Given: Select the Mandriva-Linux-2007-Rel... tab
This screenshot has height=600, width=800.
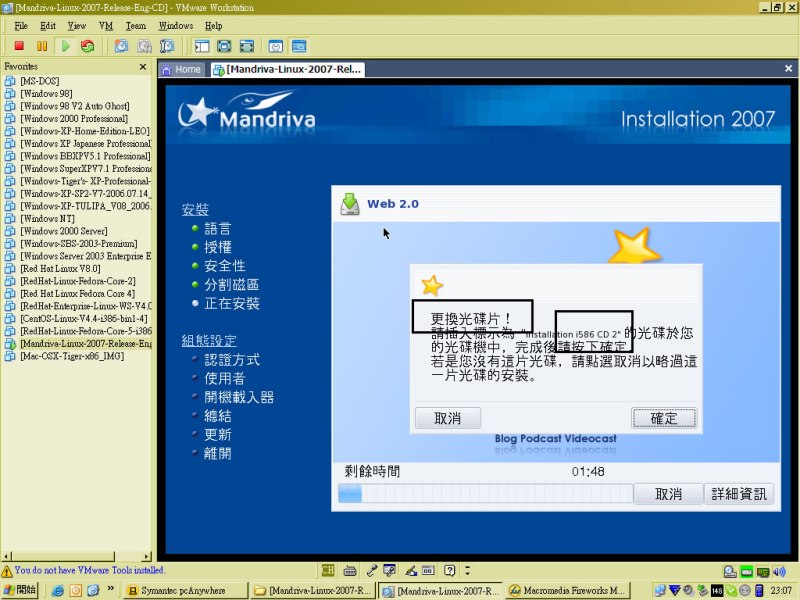Looking at the screenshot, I should 288,69.
